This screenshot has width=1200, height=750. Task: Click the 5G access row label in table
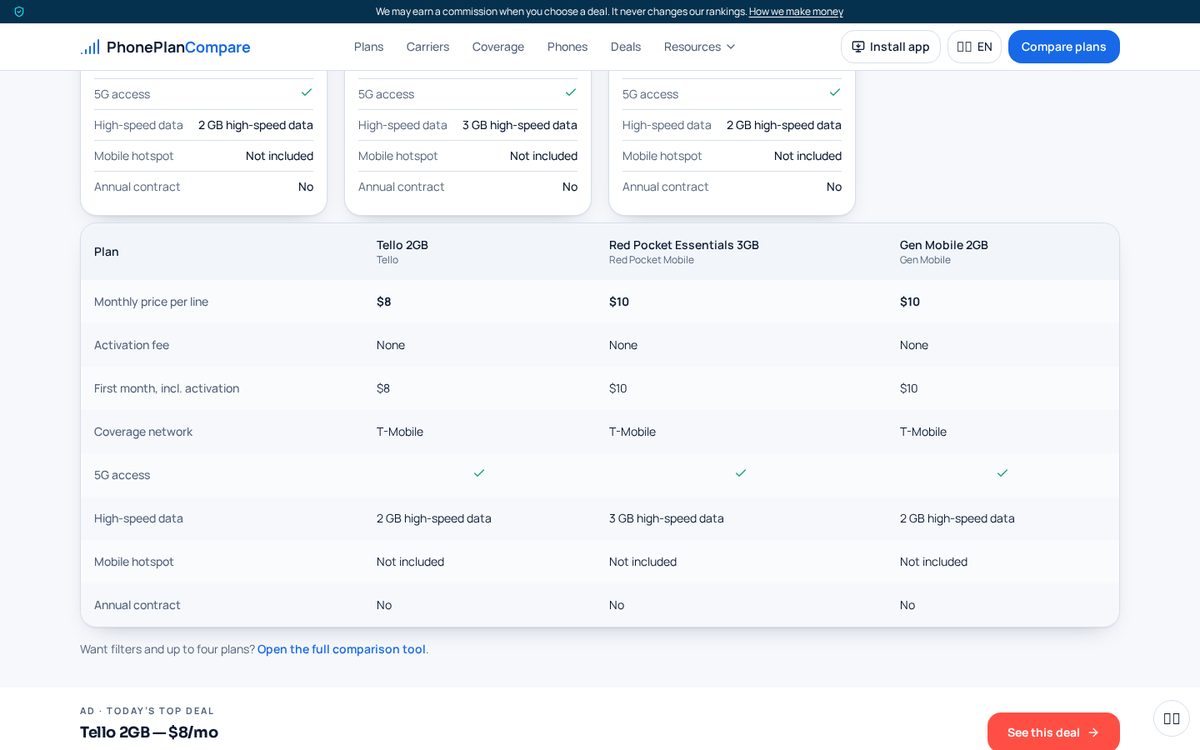pyautogui.click(x=122, y=475)
